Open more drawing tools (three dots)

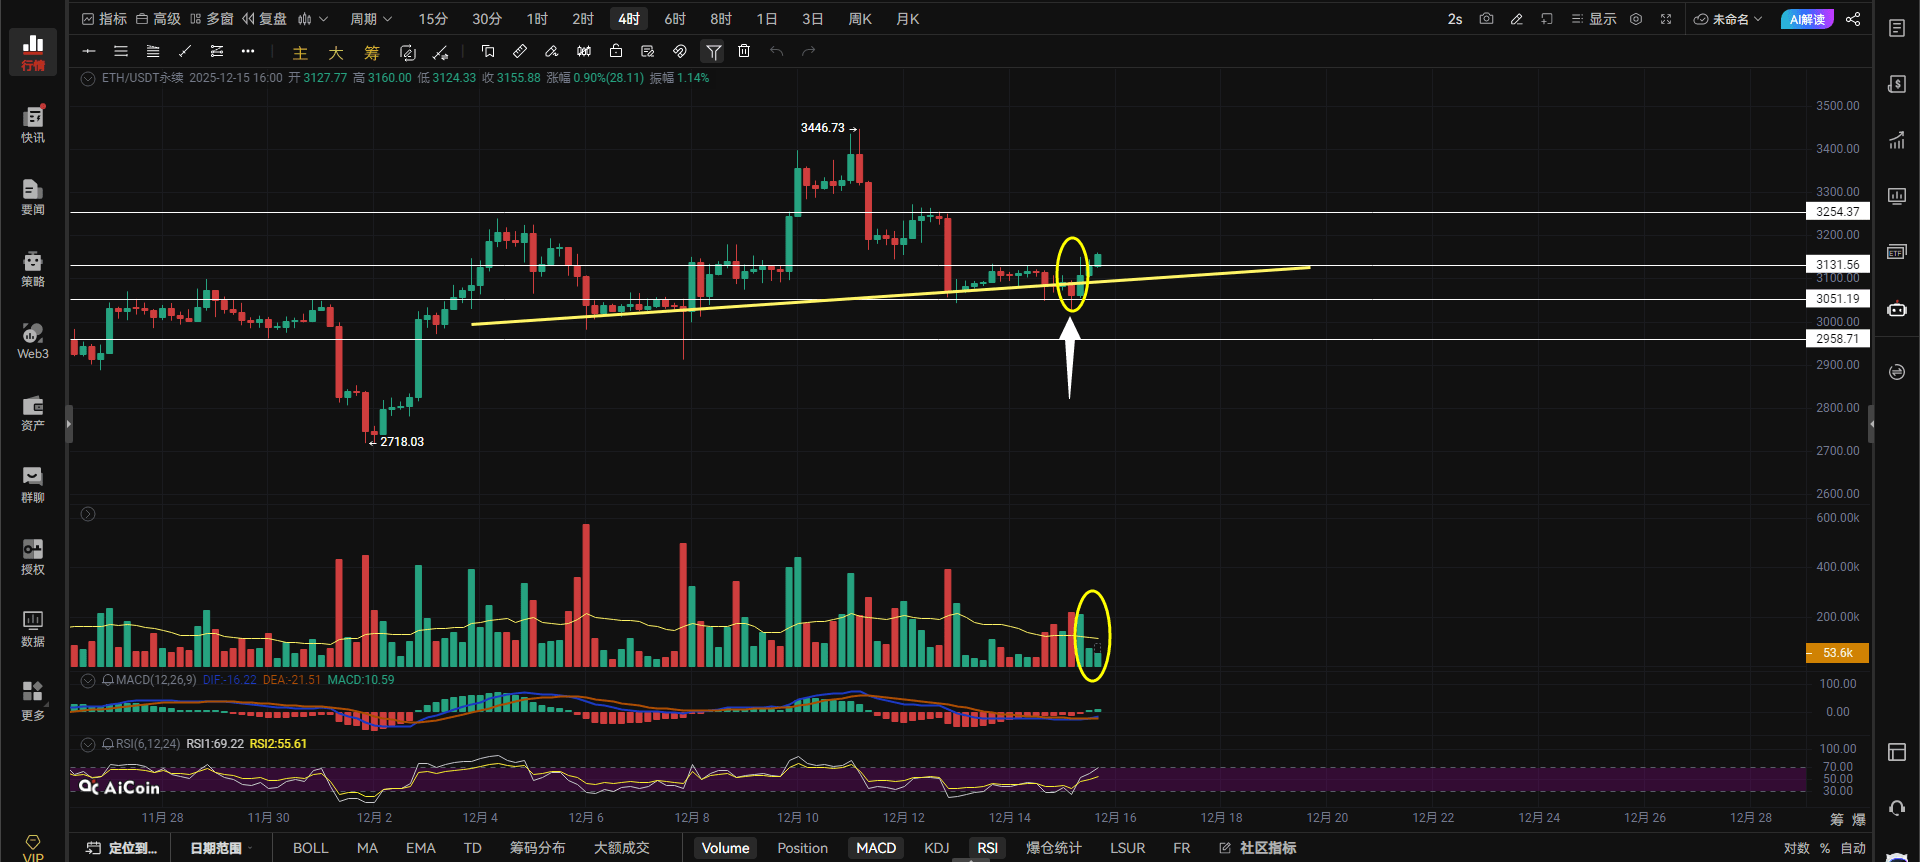(248, 51)
